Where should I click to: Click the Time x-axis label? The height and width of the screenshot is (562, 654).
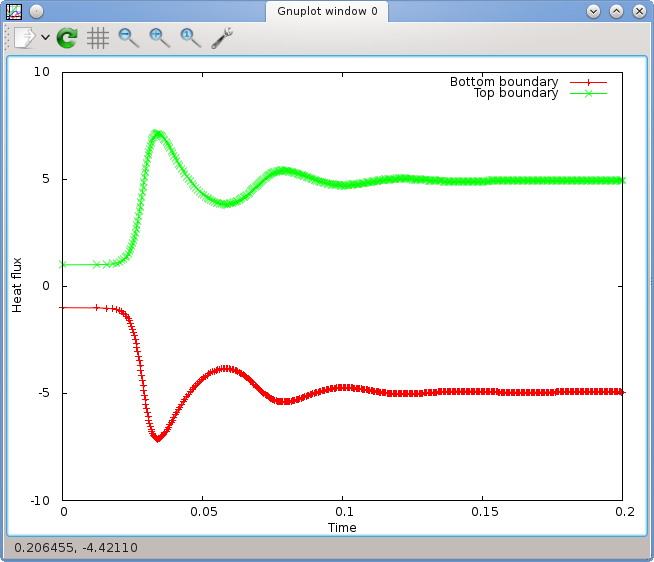click(342, 527)
